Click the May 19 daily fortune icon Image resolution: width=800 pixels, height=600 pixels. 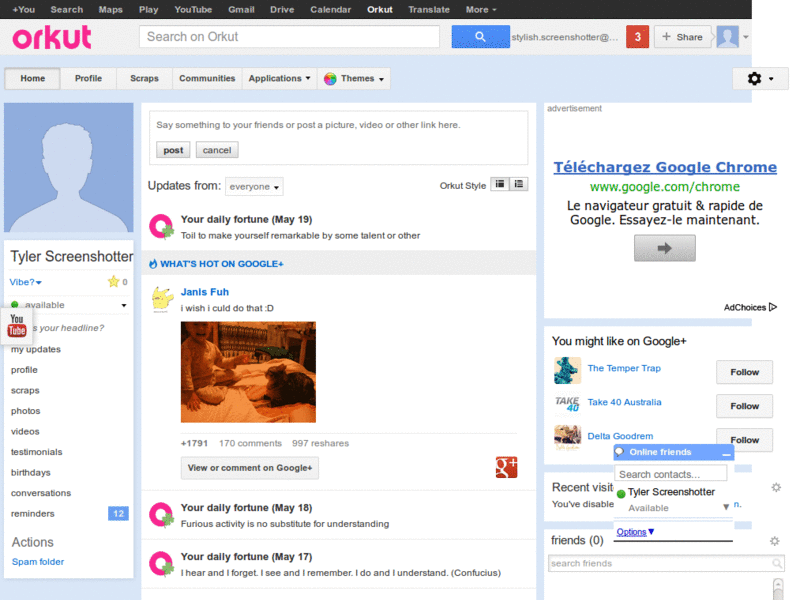161,227
